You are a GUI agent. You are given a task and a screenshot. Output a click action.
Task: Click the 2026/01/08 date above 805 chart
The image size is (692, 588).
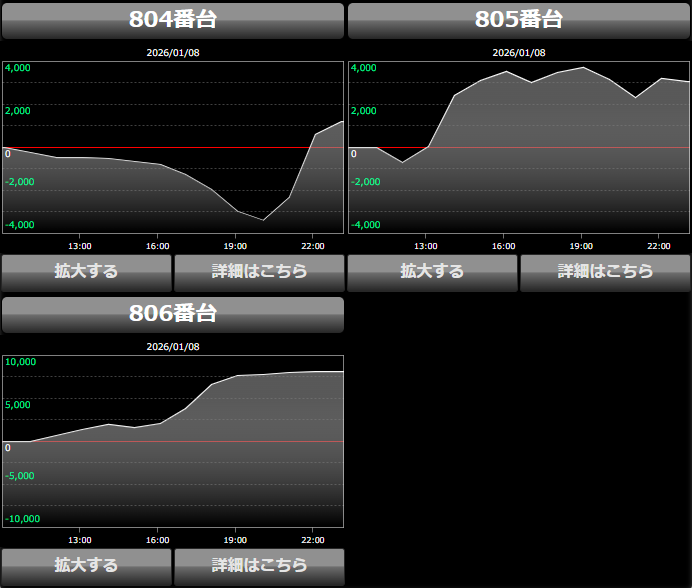tap(519, 53)
